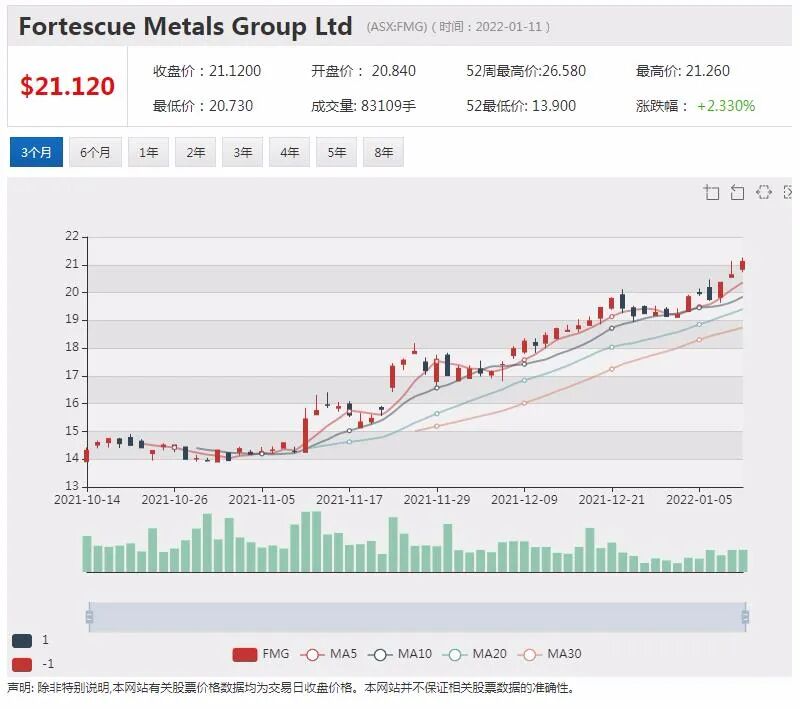800x709 pixels.
Task: Click the 2021-10-14 axis date label
Action: (x=87, y=499)
